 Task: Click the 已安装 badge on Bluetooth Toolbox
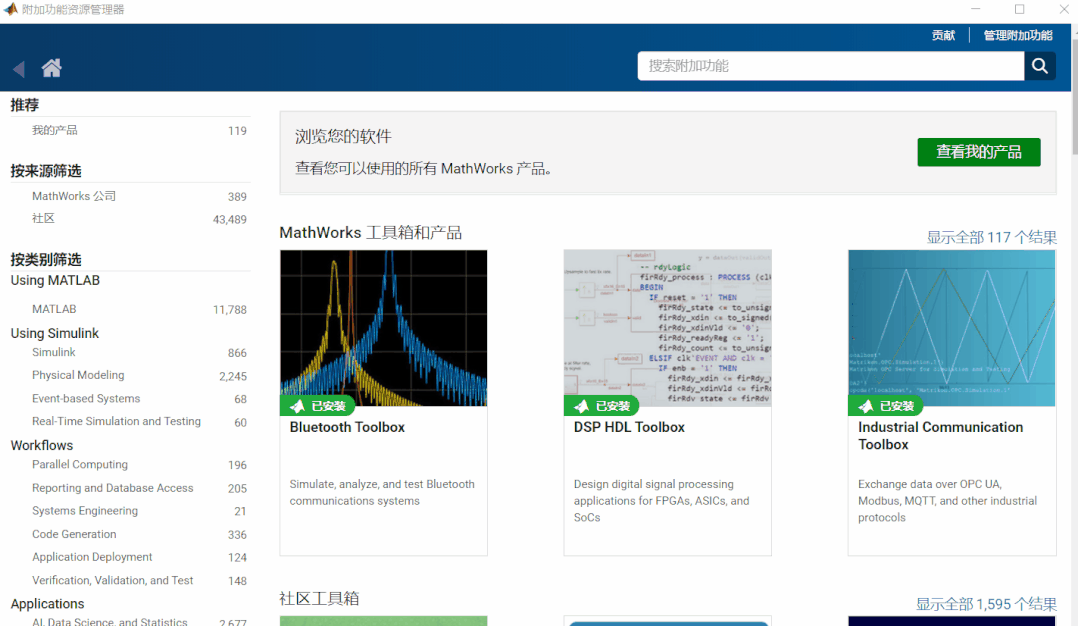point(318,406)
